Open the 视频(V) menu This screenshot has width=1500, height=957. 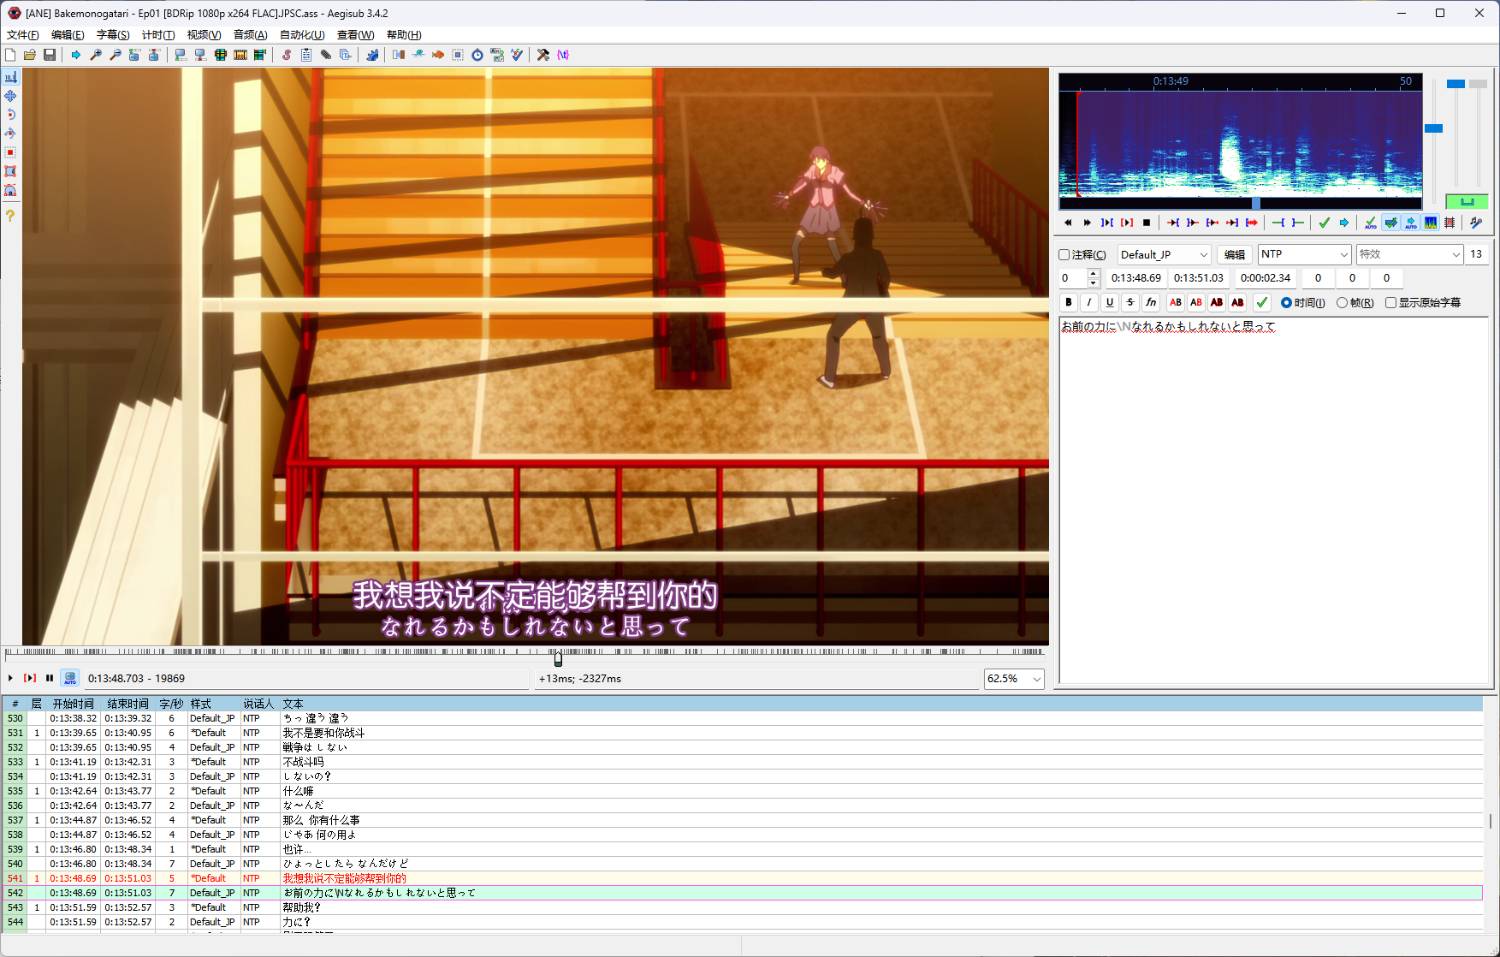(x=204, y=35)
